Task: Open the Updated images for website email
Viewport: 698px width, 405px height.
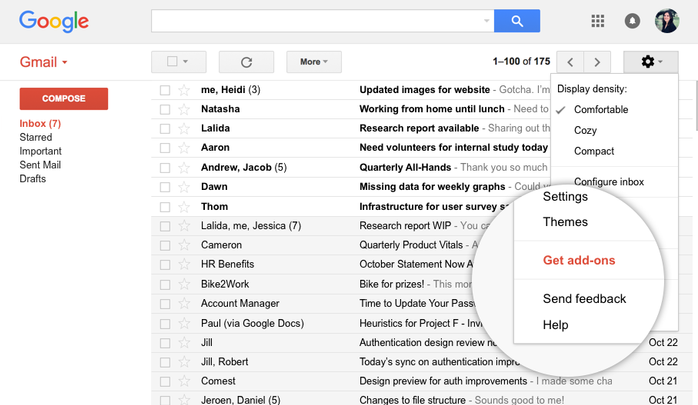Action: coord(424,90)
